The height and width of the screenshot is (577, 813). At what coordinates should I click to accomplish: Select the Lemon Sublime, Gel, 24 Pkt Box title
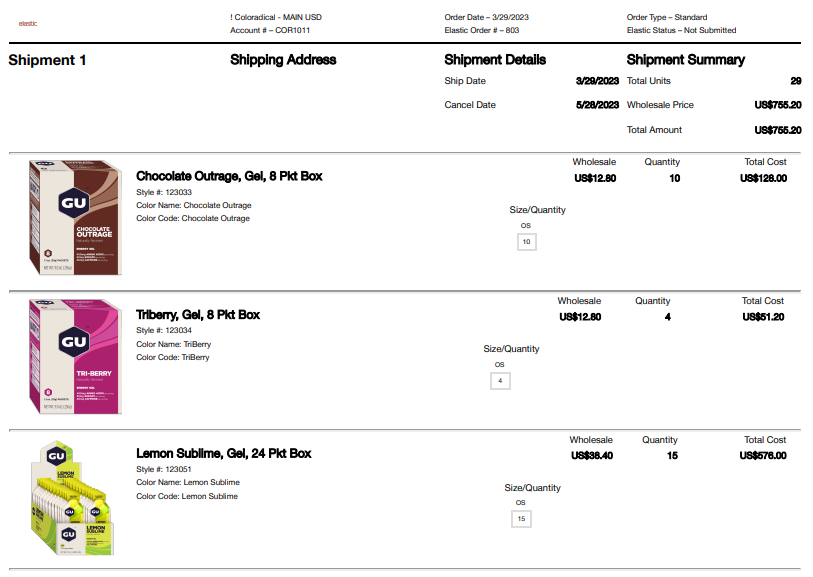point(224,454)
